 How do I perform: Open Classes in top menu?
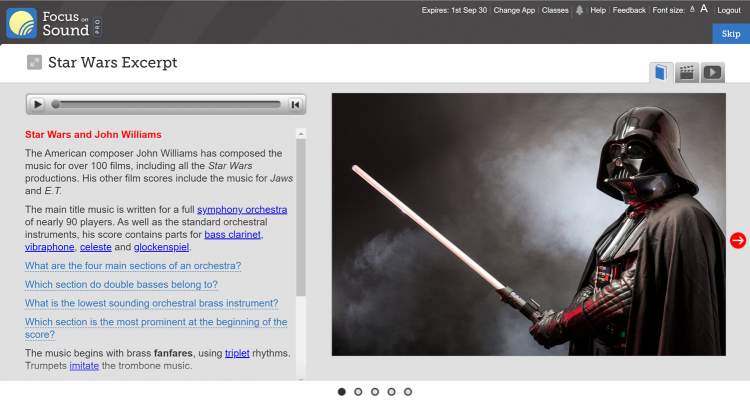pos(555,10)
